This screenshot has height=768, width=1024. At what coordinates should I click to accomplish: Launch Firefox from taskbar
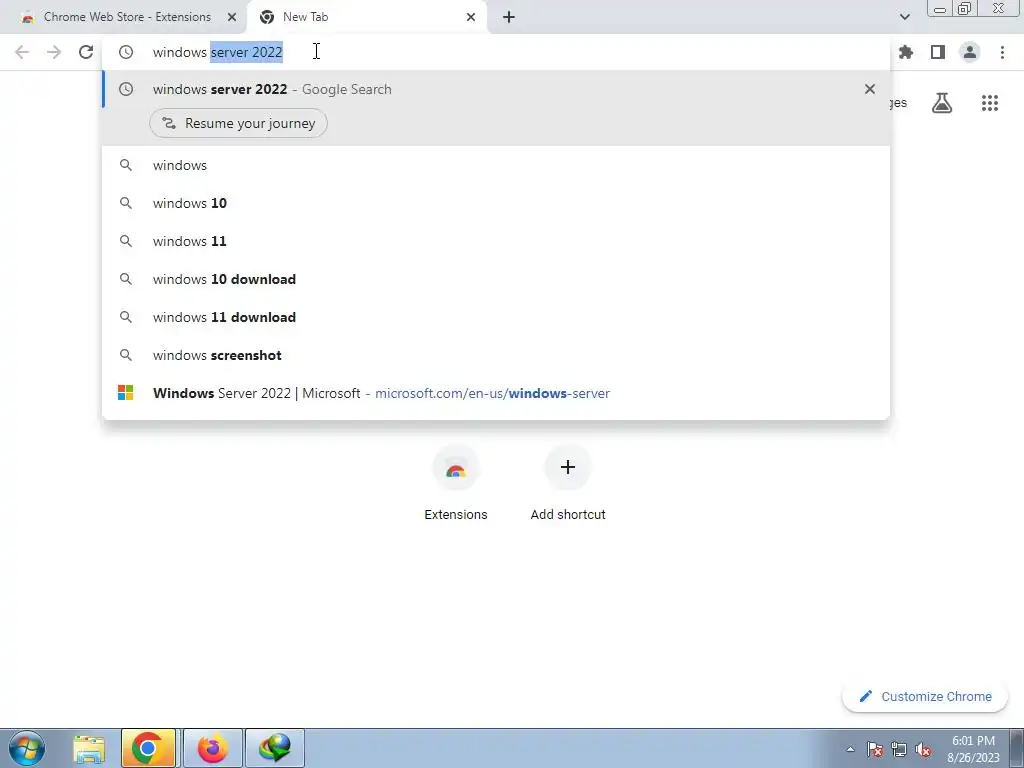click(x=213, y=748)
